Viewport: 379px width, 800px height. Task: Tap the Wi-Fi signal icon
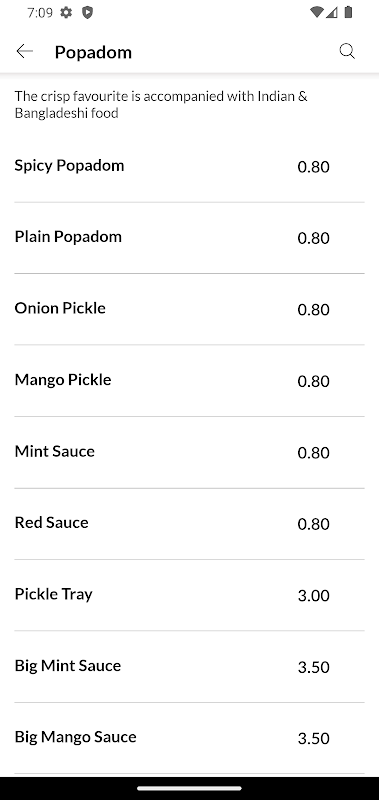pyautogui.click(x=316, y=12)
